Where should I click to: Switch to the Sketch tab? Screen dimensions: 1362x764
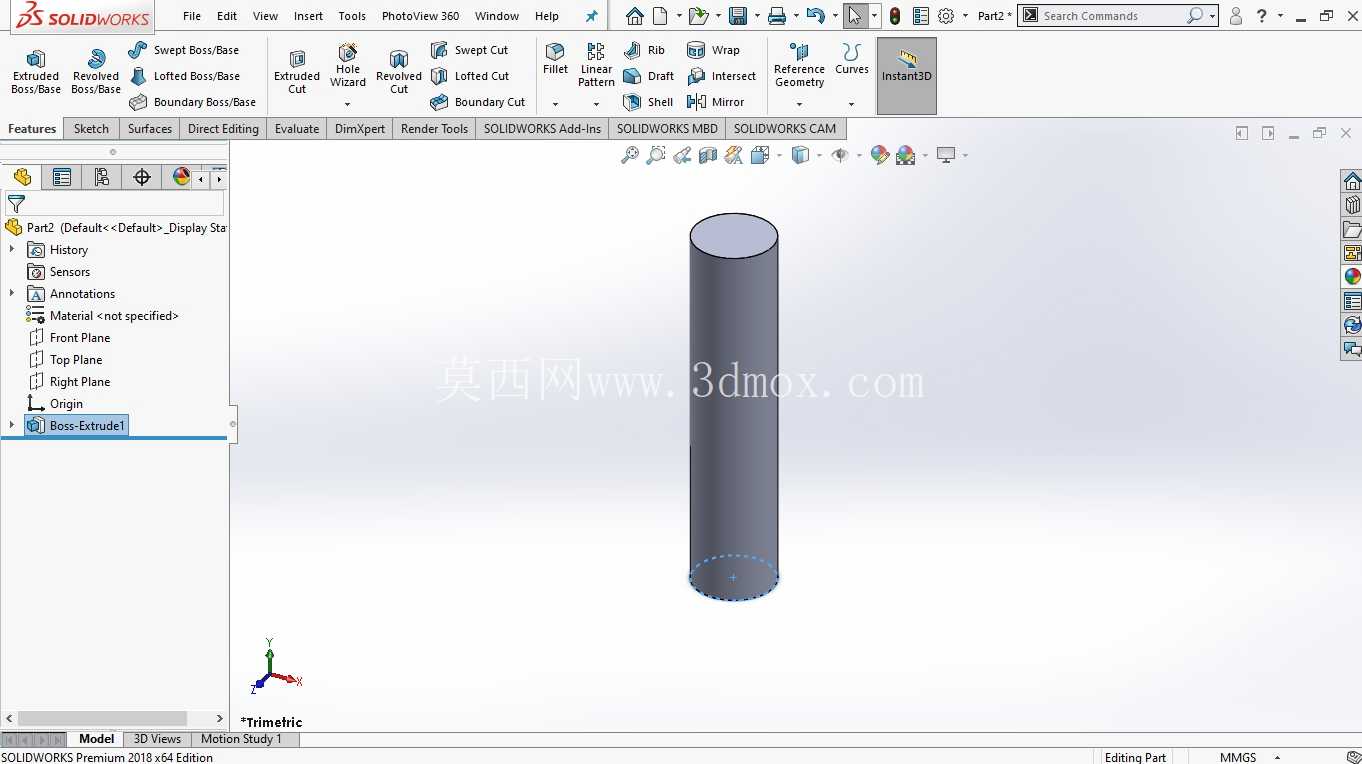[x=91, y=128]
